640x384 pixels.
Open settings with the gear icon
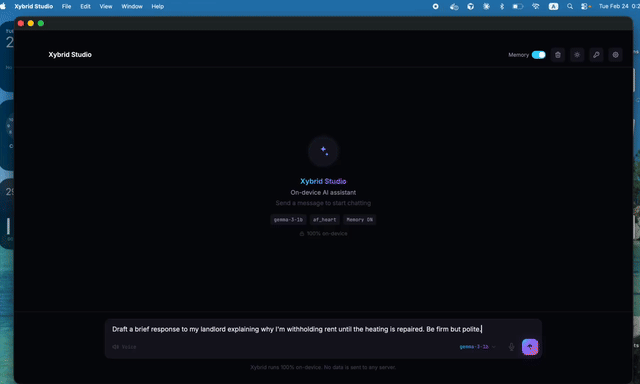615,55
